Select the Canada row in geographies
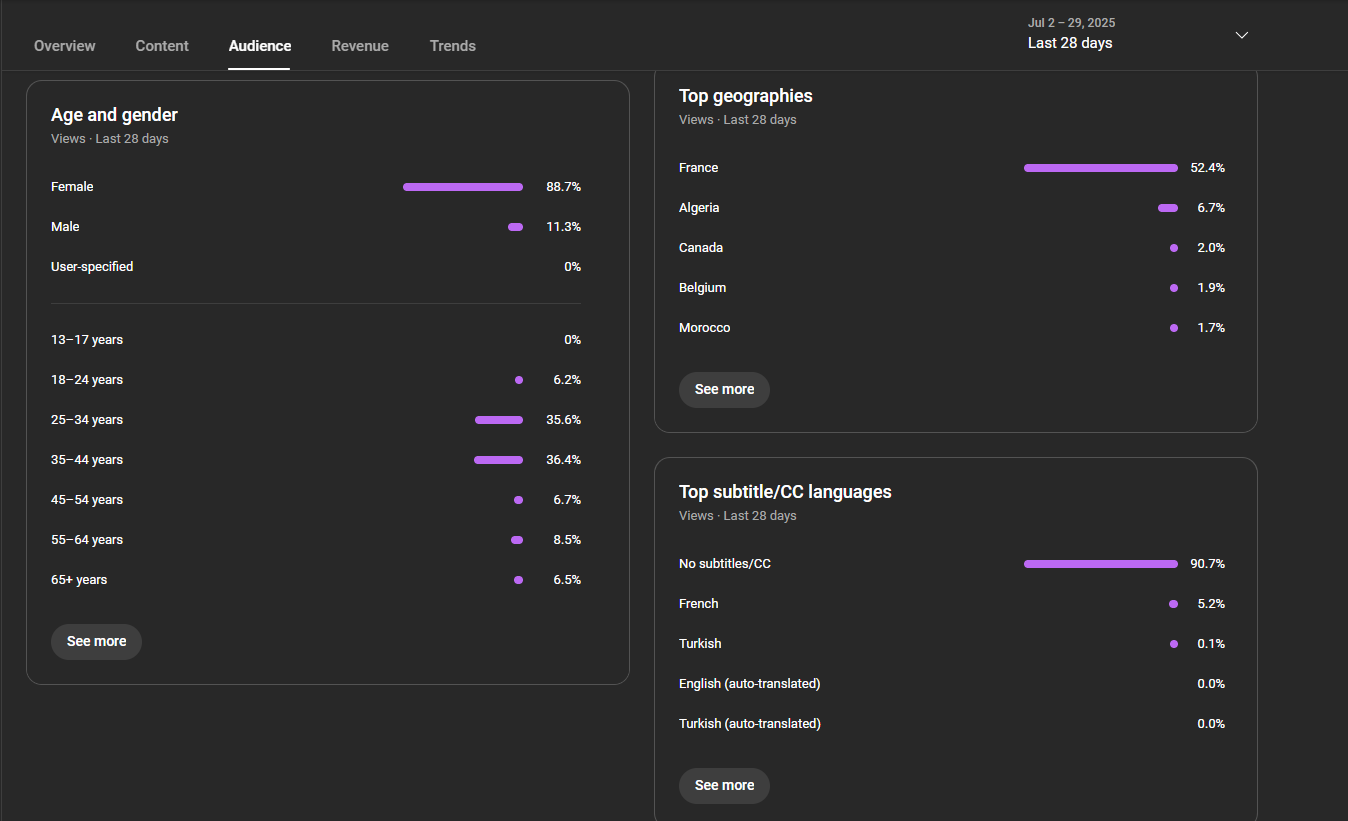This screenshot has width=1348, height=821. (x=952, y=248)
